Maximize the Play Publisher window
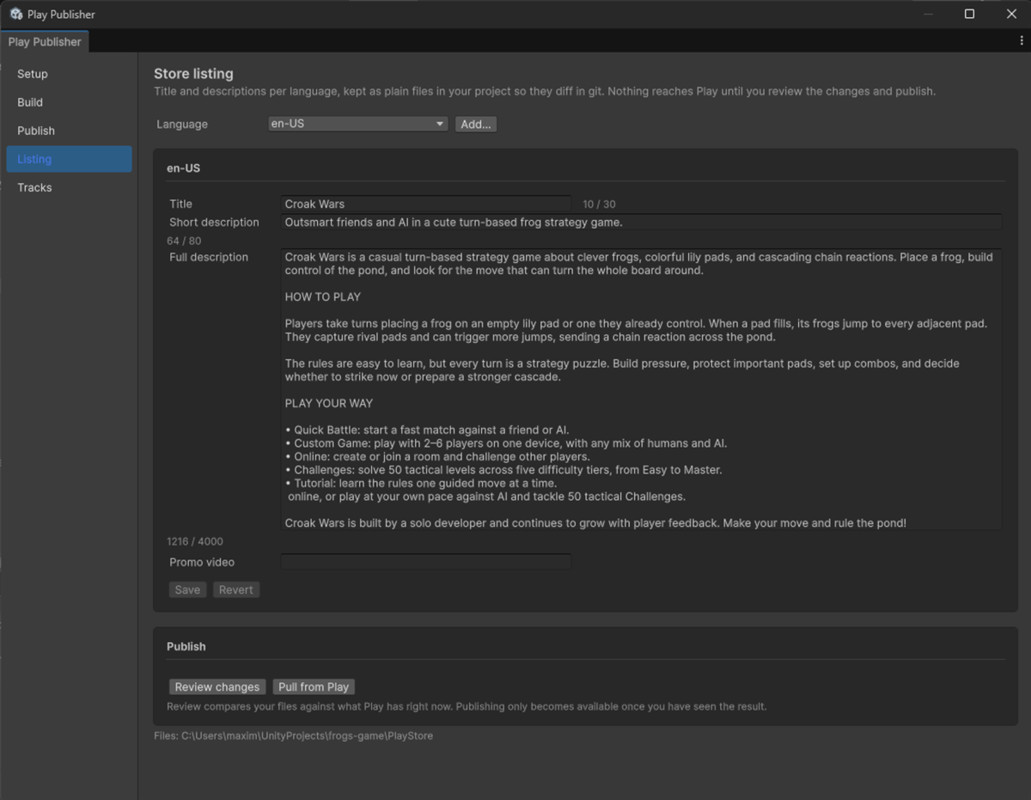 pos(969,14)
